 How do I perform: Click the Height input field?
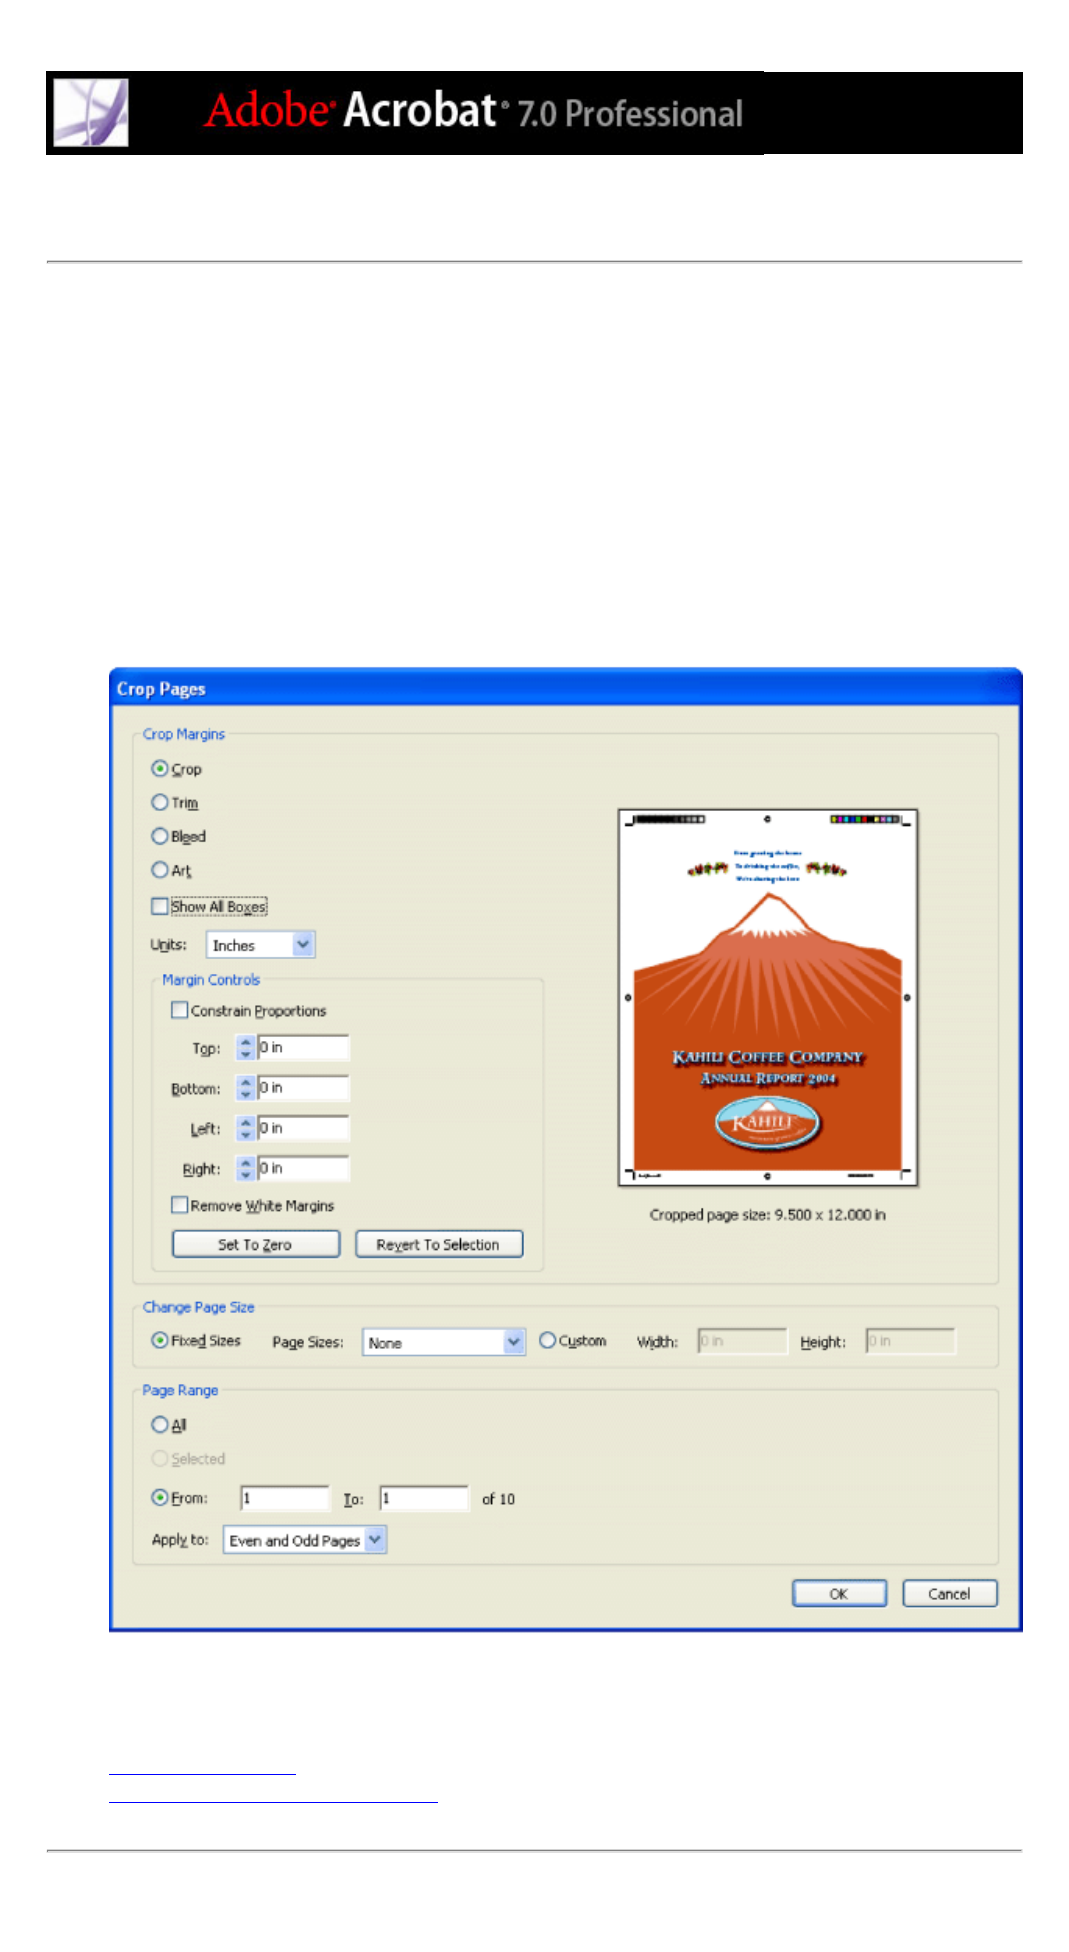coord(911,1341)
